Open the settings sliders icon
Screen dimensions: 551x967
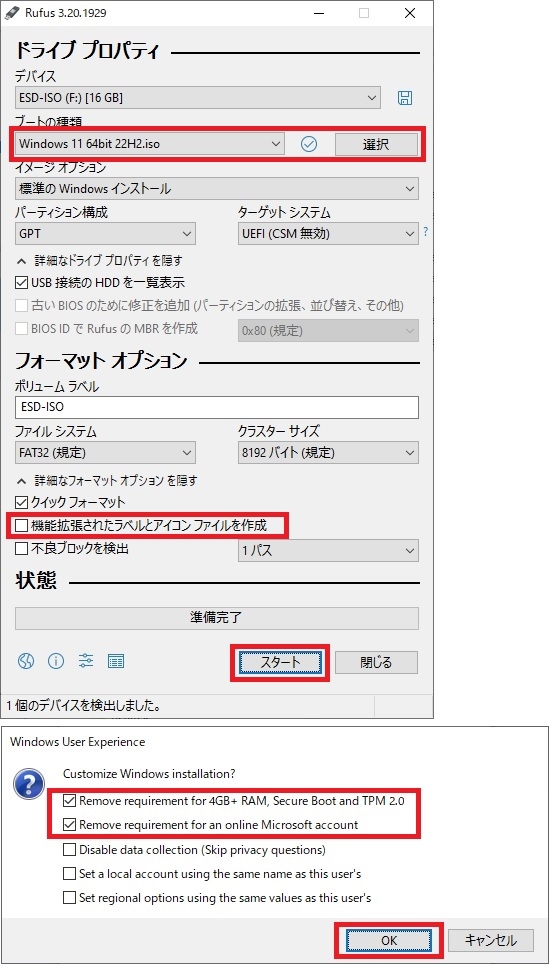(86, 661)
